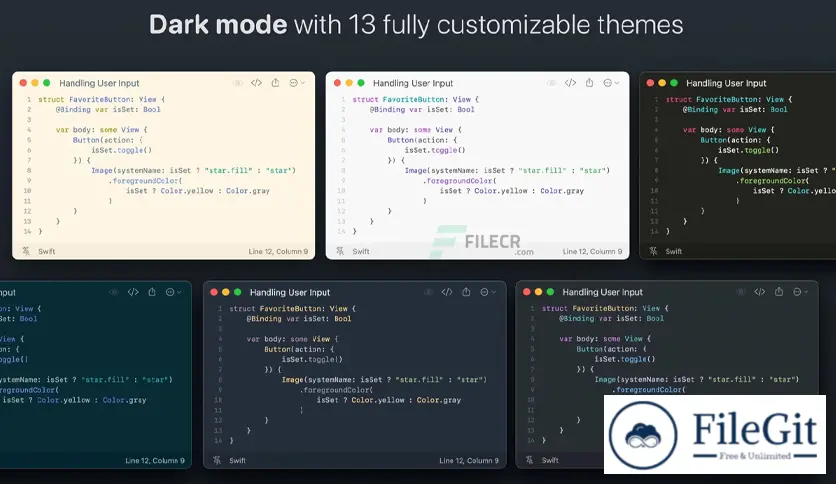Screen dimensions: 836x484
Task: Toggle preview eye icon in white-themed window
Action: 551,83
